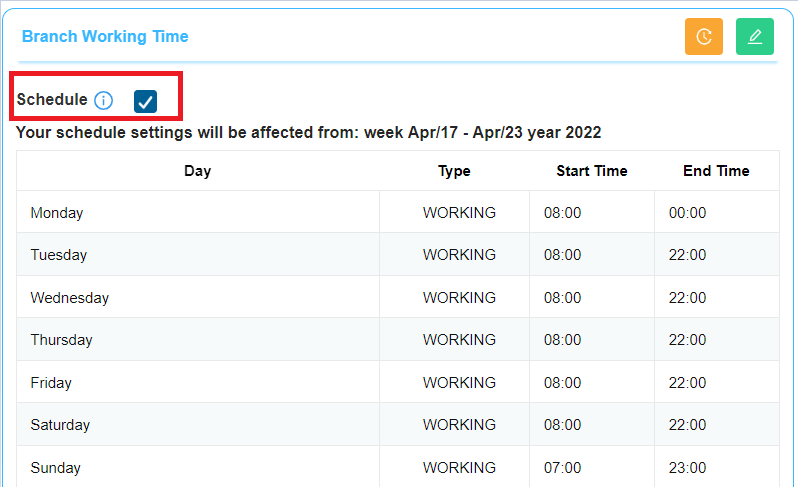Click WORKING type in Thursday row
798x487 pixels.
pos(459,339)
